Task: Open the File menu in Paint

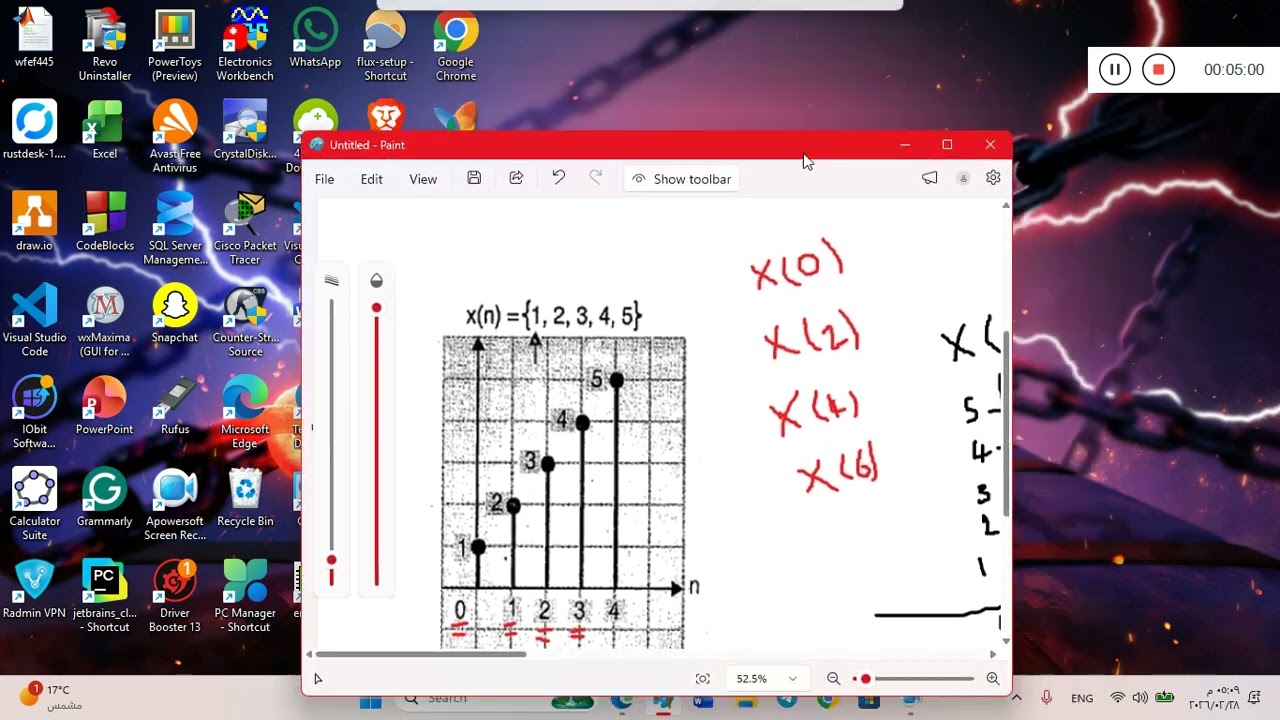Action: (x=324, y=179)
